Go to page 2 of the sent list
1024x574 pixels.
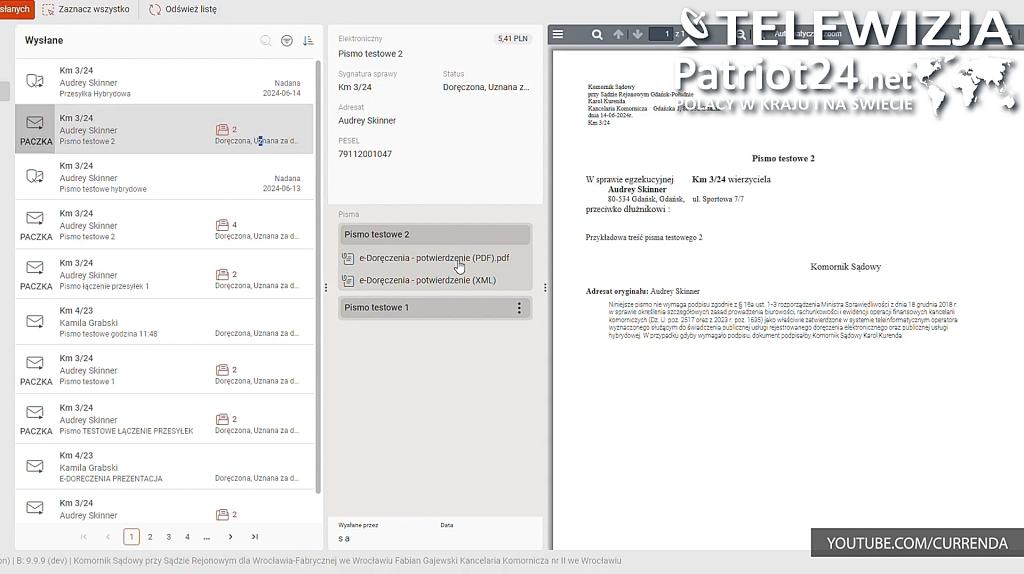tap(150, 537)
